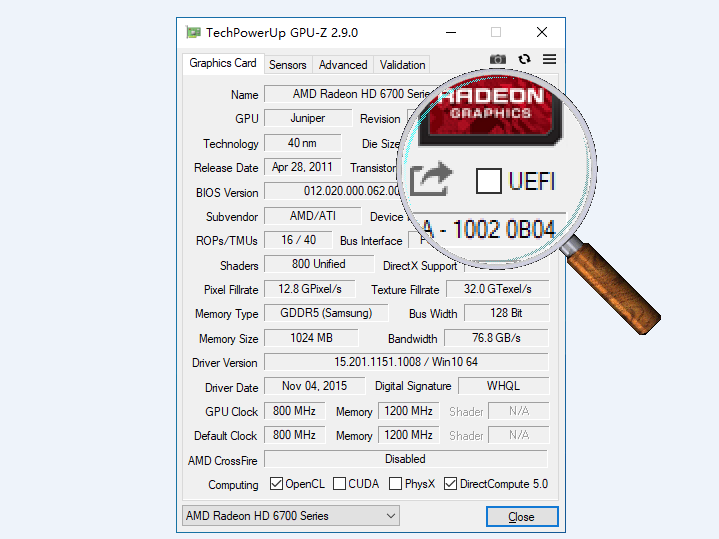The image size is (719, 539).
Task: Toggle the OpenCL checkbox
Action: [x=276, y=483]
